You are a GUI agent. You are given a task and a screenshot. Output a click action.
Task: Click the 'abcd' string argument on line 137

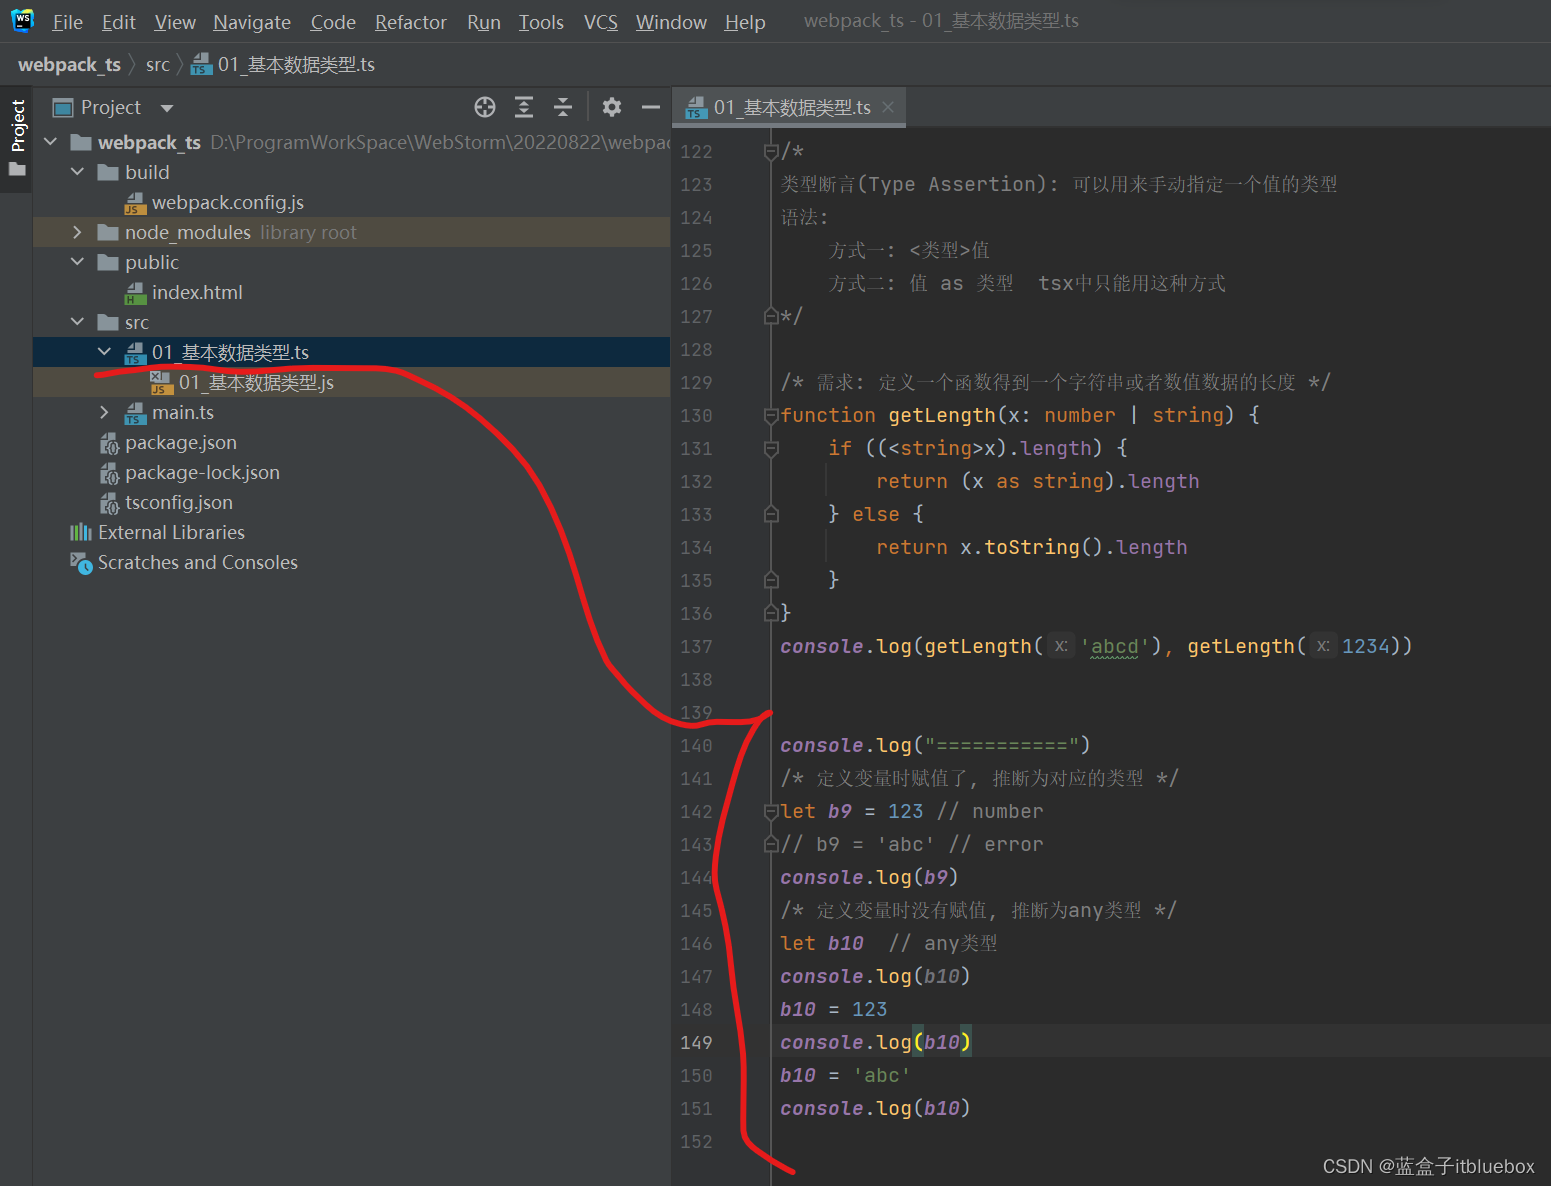[x=1115, y=646]
